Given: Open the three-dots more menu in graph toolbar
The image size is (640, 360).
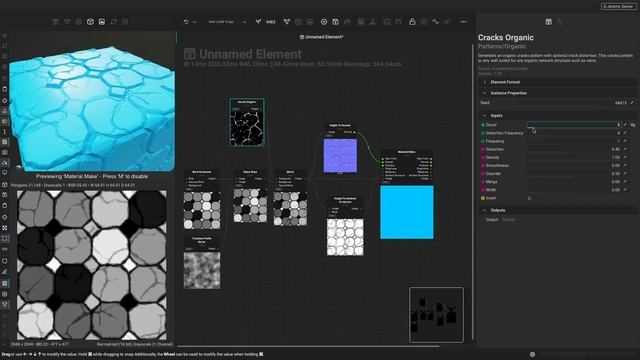Looking at the screenshot, I should [464, 22].
